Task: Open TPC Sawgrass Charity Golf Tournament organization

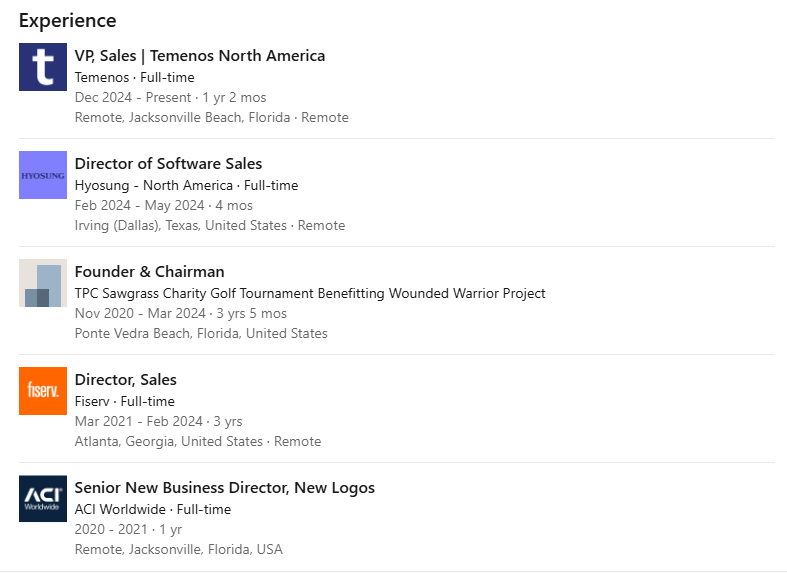Action: [310, 293]
